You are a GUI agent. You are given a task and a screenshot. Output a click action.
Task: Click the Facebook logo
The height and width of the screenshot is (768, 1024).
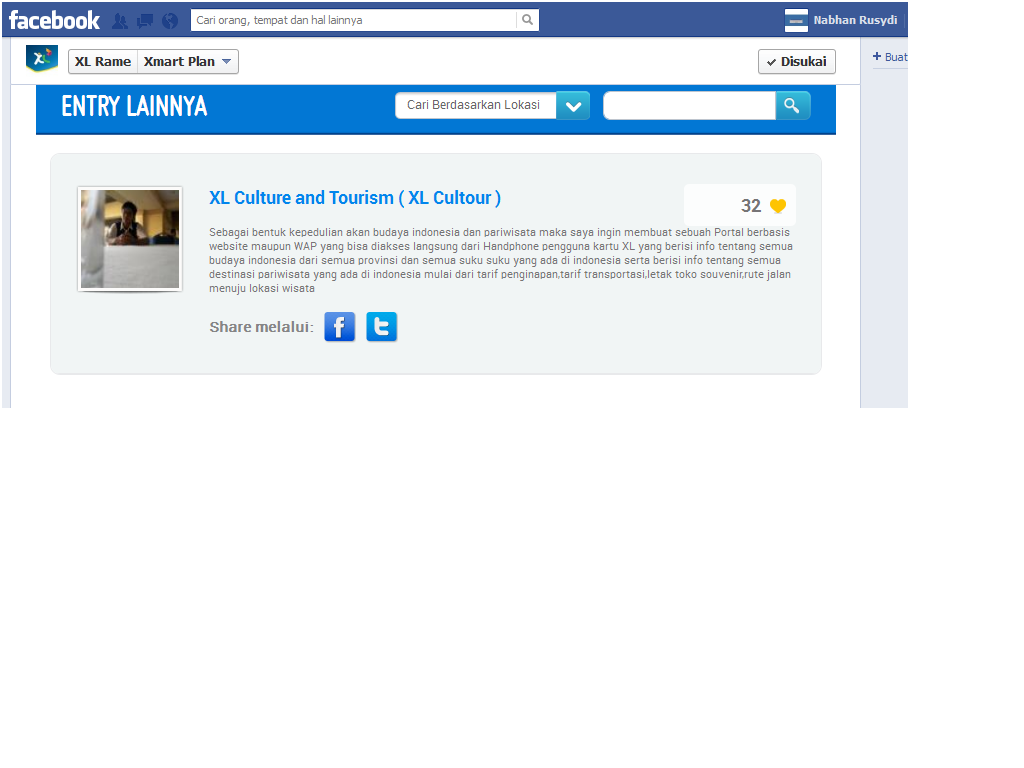54,20
